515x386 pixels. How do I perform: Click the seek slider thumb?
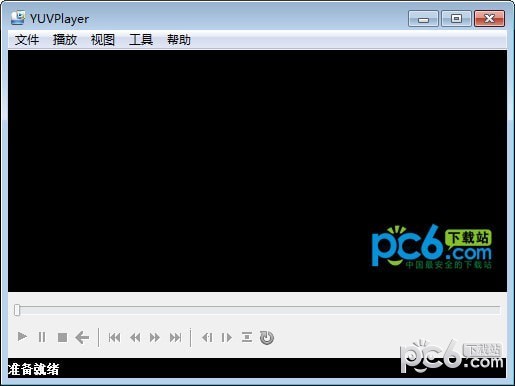coord(17,310)
